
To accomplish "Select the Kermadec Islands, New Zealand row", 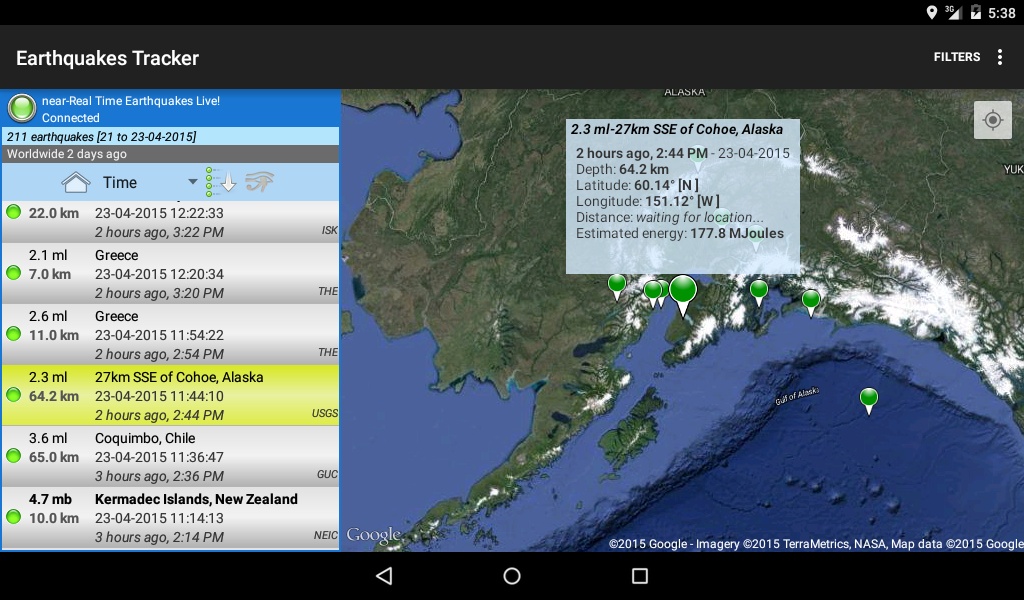I will [x=170, y=518].
